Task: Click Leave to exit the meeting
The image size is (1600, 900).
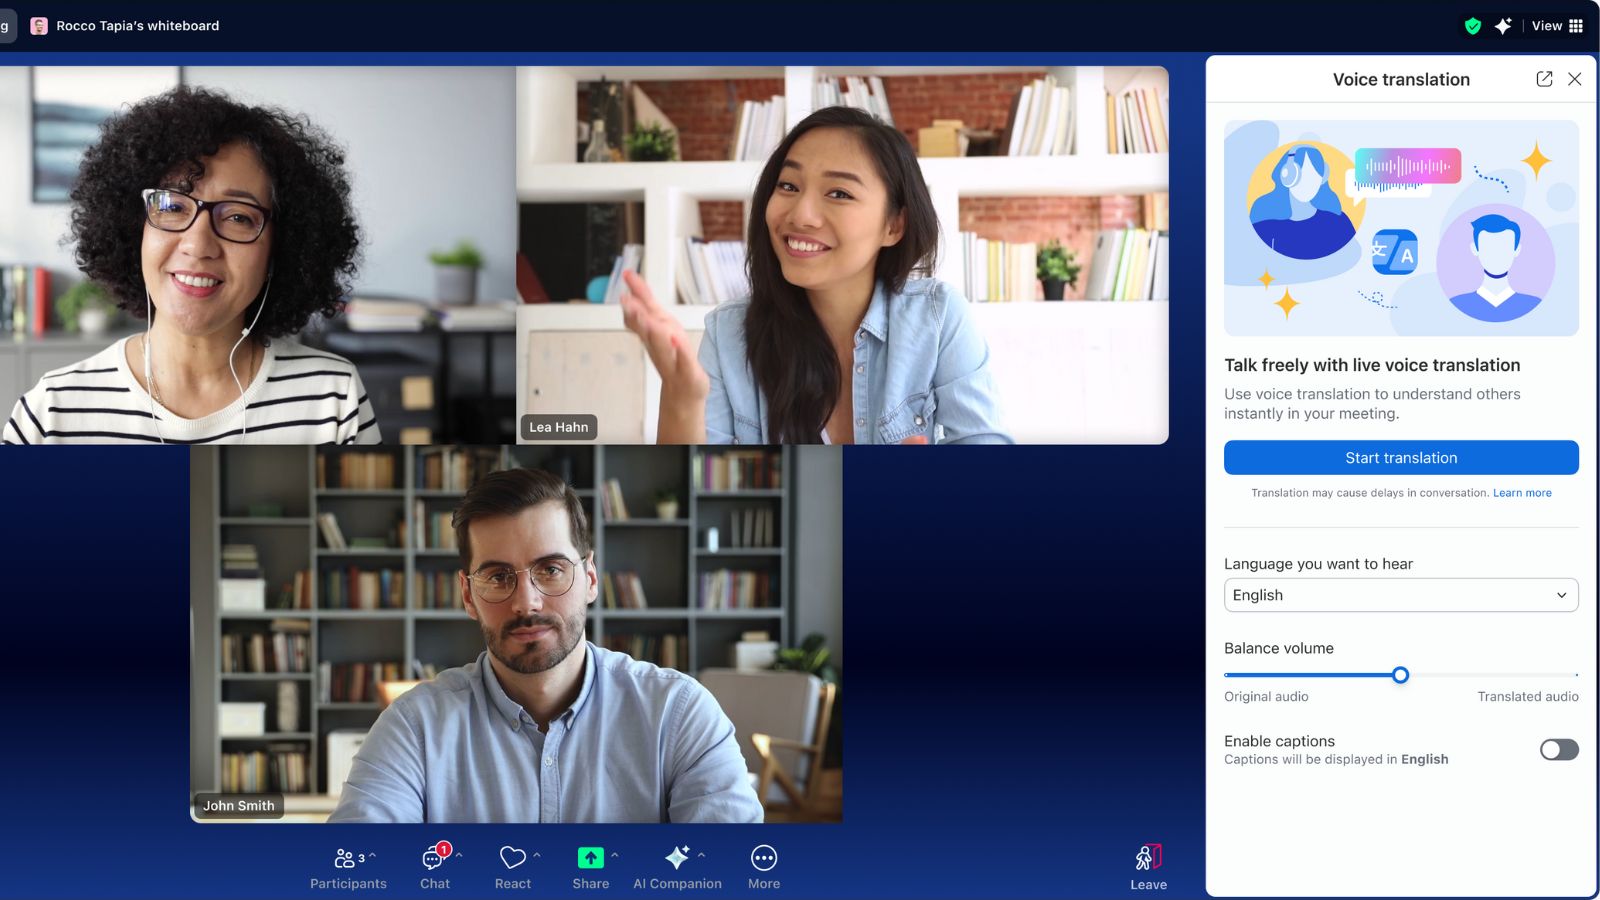Action: coord(1147,865)
